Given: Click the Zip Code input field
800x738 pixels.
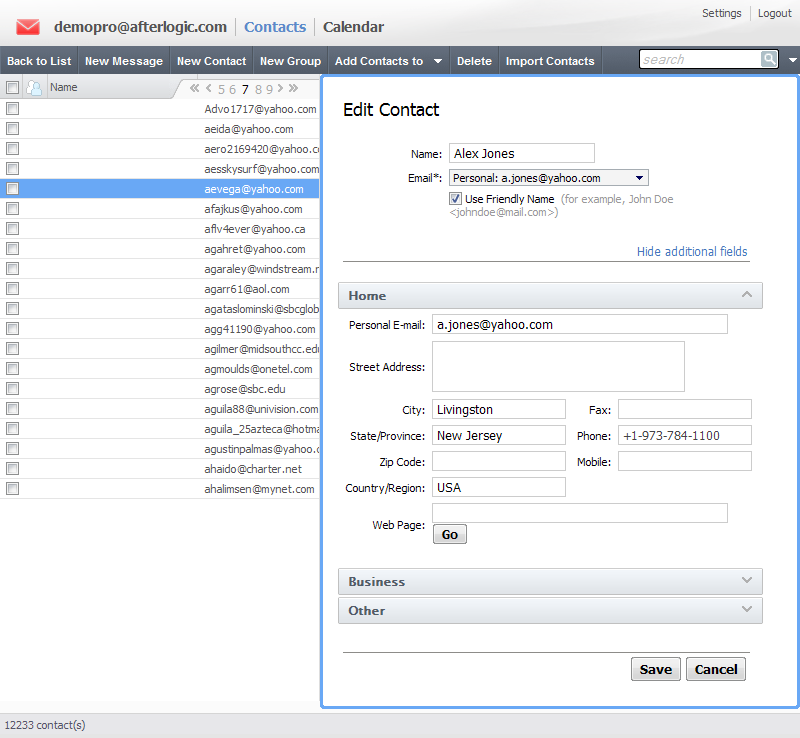Looking at the screenshot, I should tap(498, 461).
